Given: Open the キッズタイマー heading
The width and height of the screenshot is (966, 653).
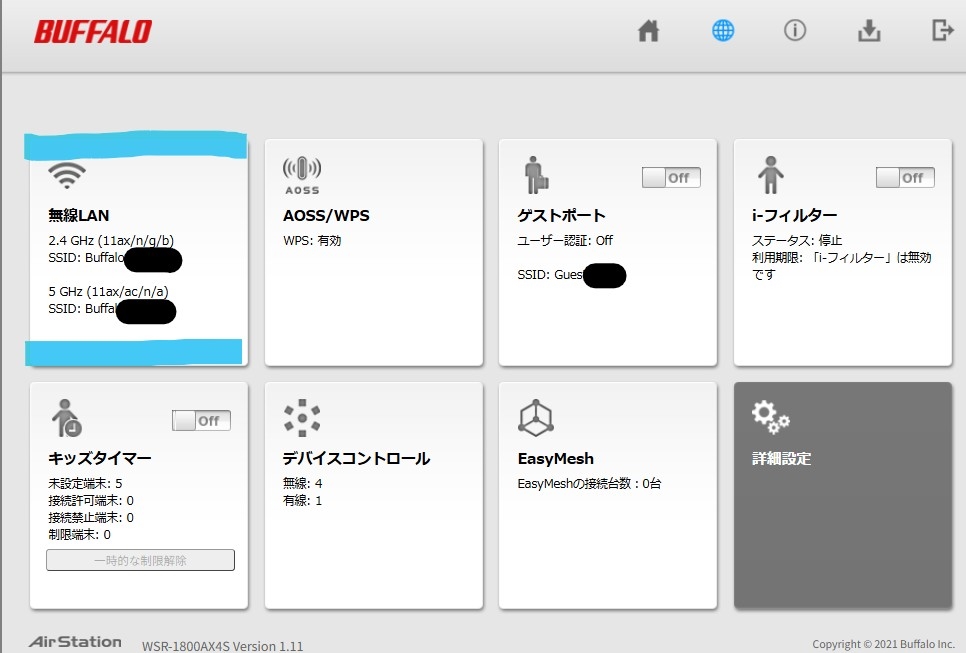Looking at the screenshot, I should (100, 458).
